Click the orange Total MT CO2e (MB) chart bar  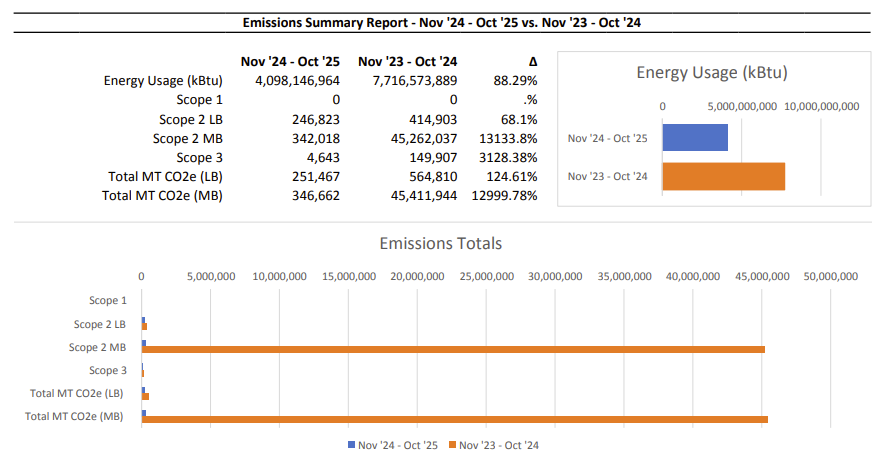click(456, 419)
